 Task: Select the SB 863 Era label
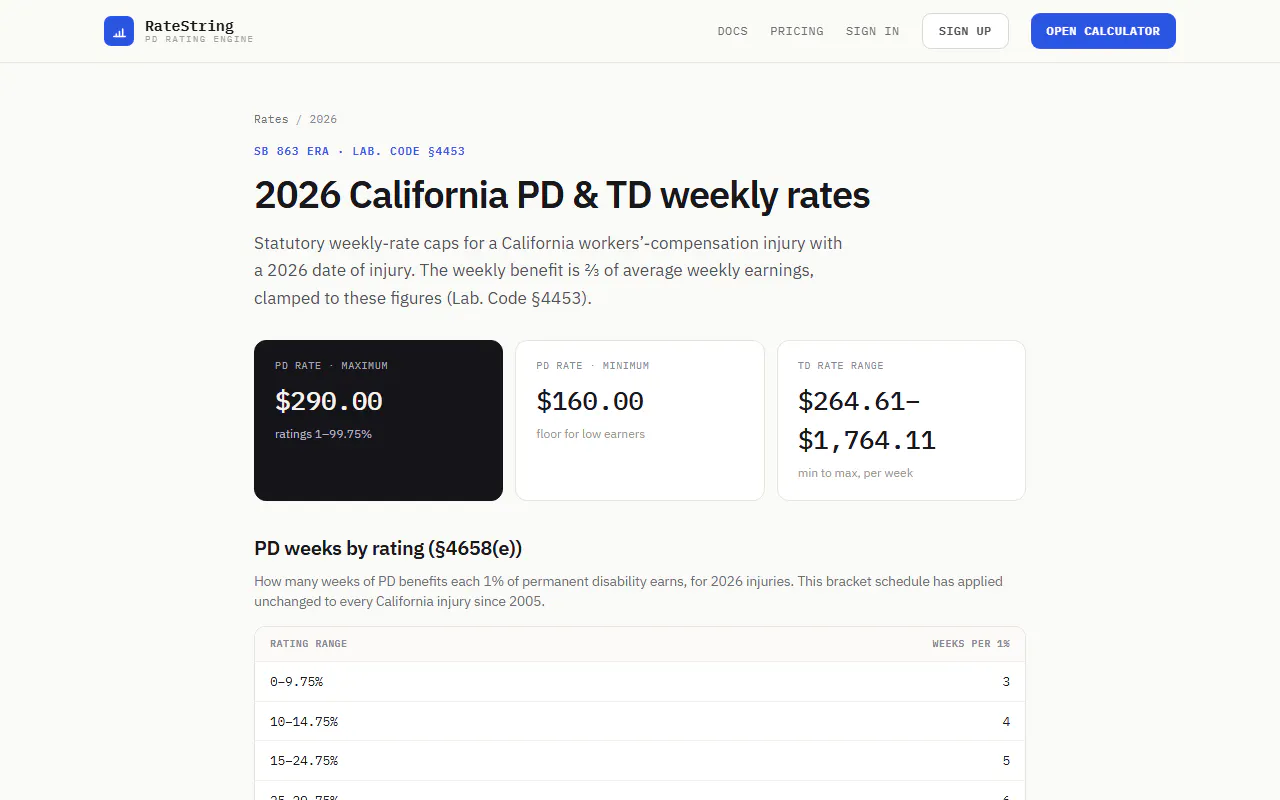coord(291,151)
